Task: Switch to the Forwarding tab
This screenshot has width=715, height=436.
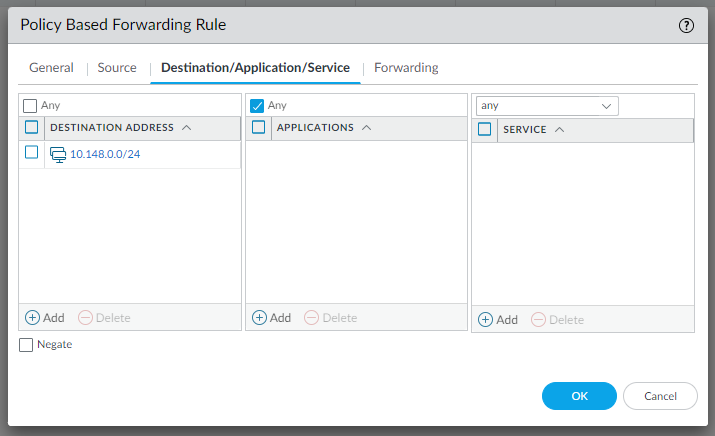Action: pos(406,68)
